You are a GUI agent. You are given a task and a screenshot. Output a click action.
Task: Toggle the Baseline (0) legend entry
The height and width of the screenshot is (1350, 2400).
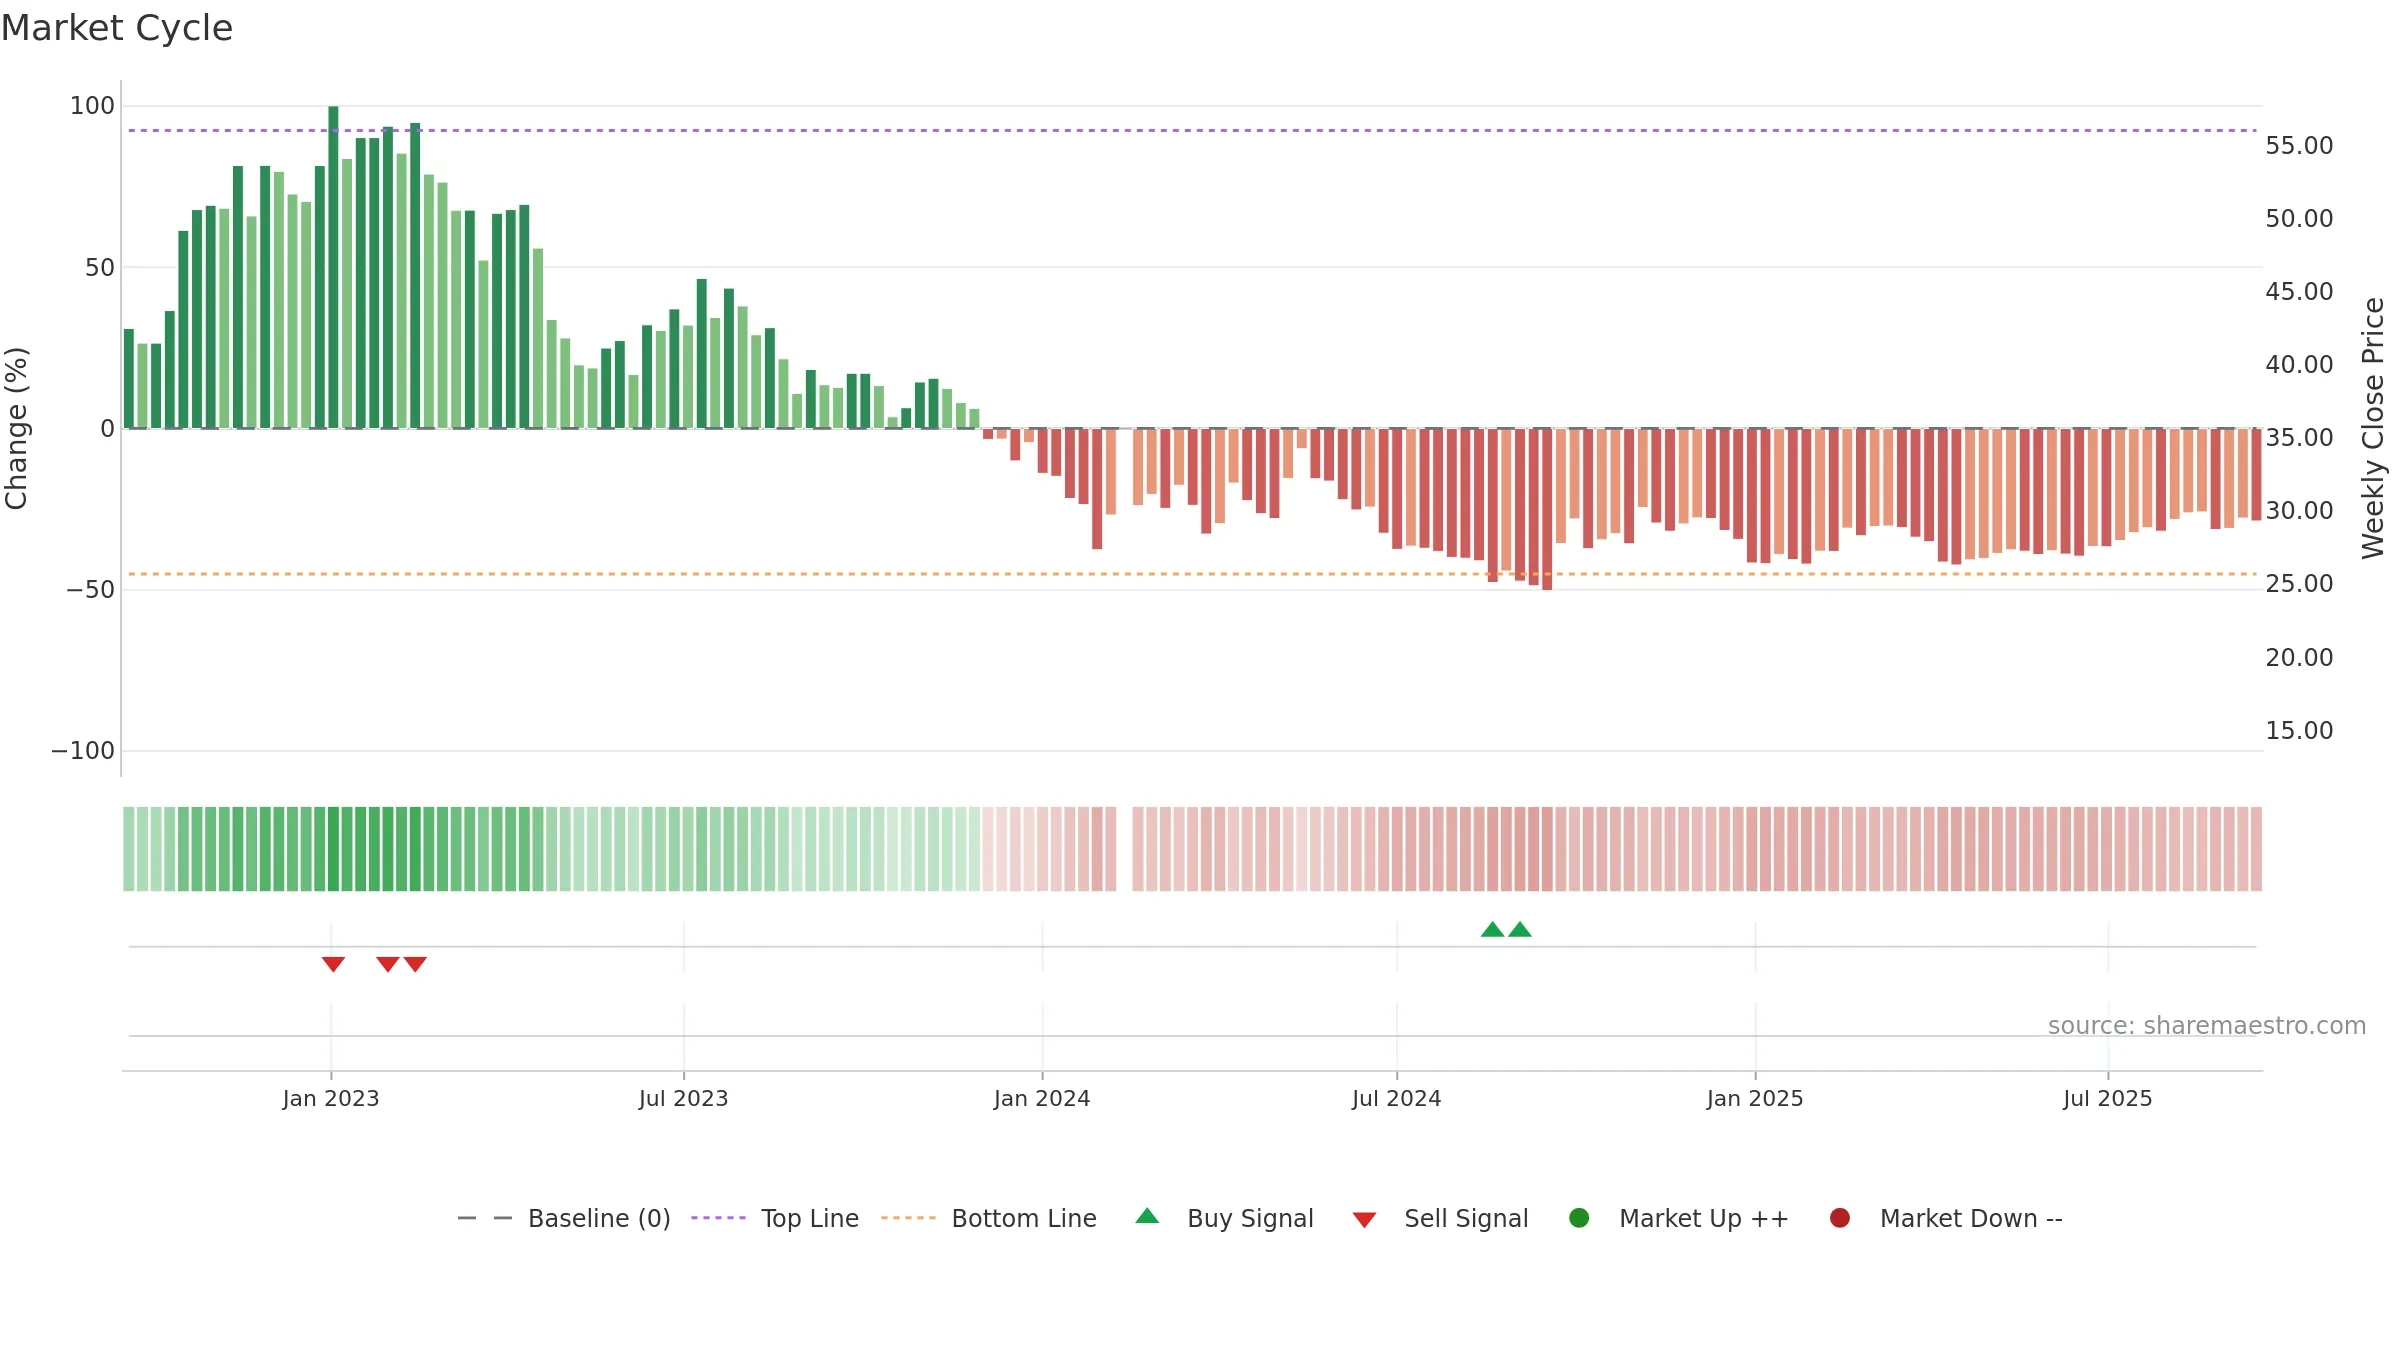(x=564, y=1218)
